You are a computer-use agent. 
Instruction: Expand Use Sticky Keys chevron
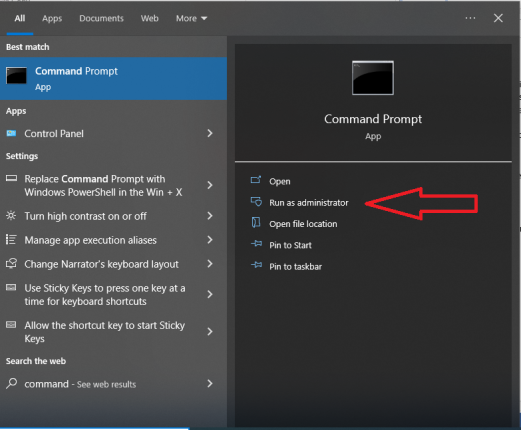(210, 295)
